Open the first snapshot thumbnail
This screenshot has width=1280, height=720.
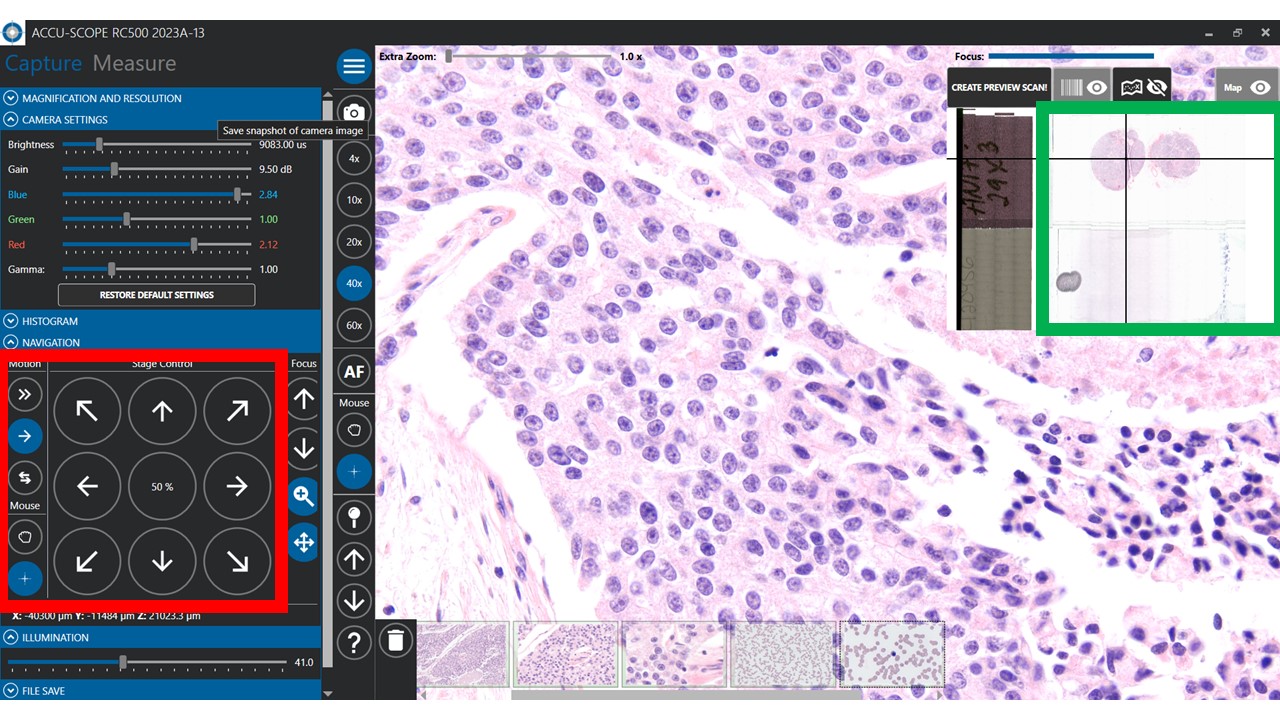pos(462,654)
